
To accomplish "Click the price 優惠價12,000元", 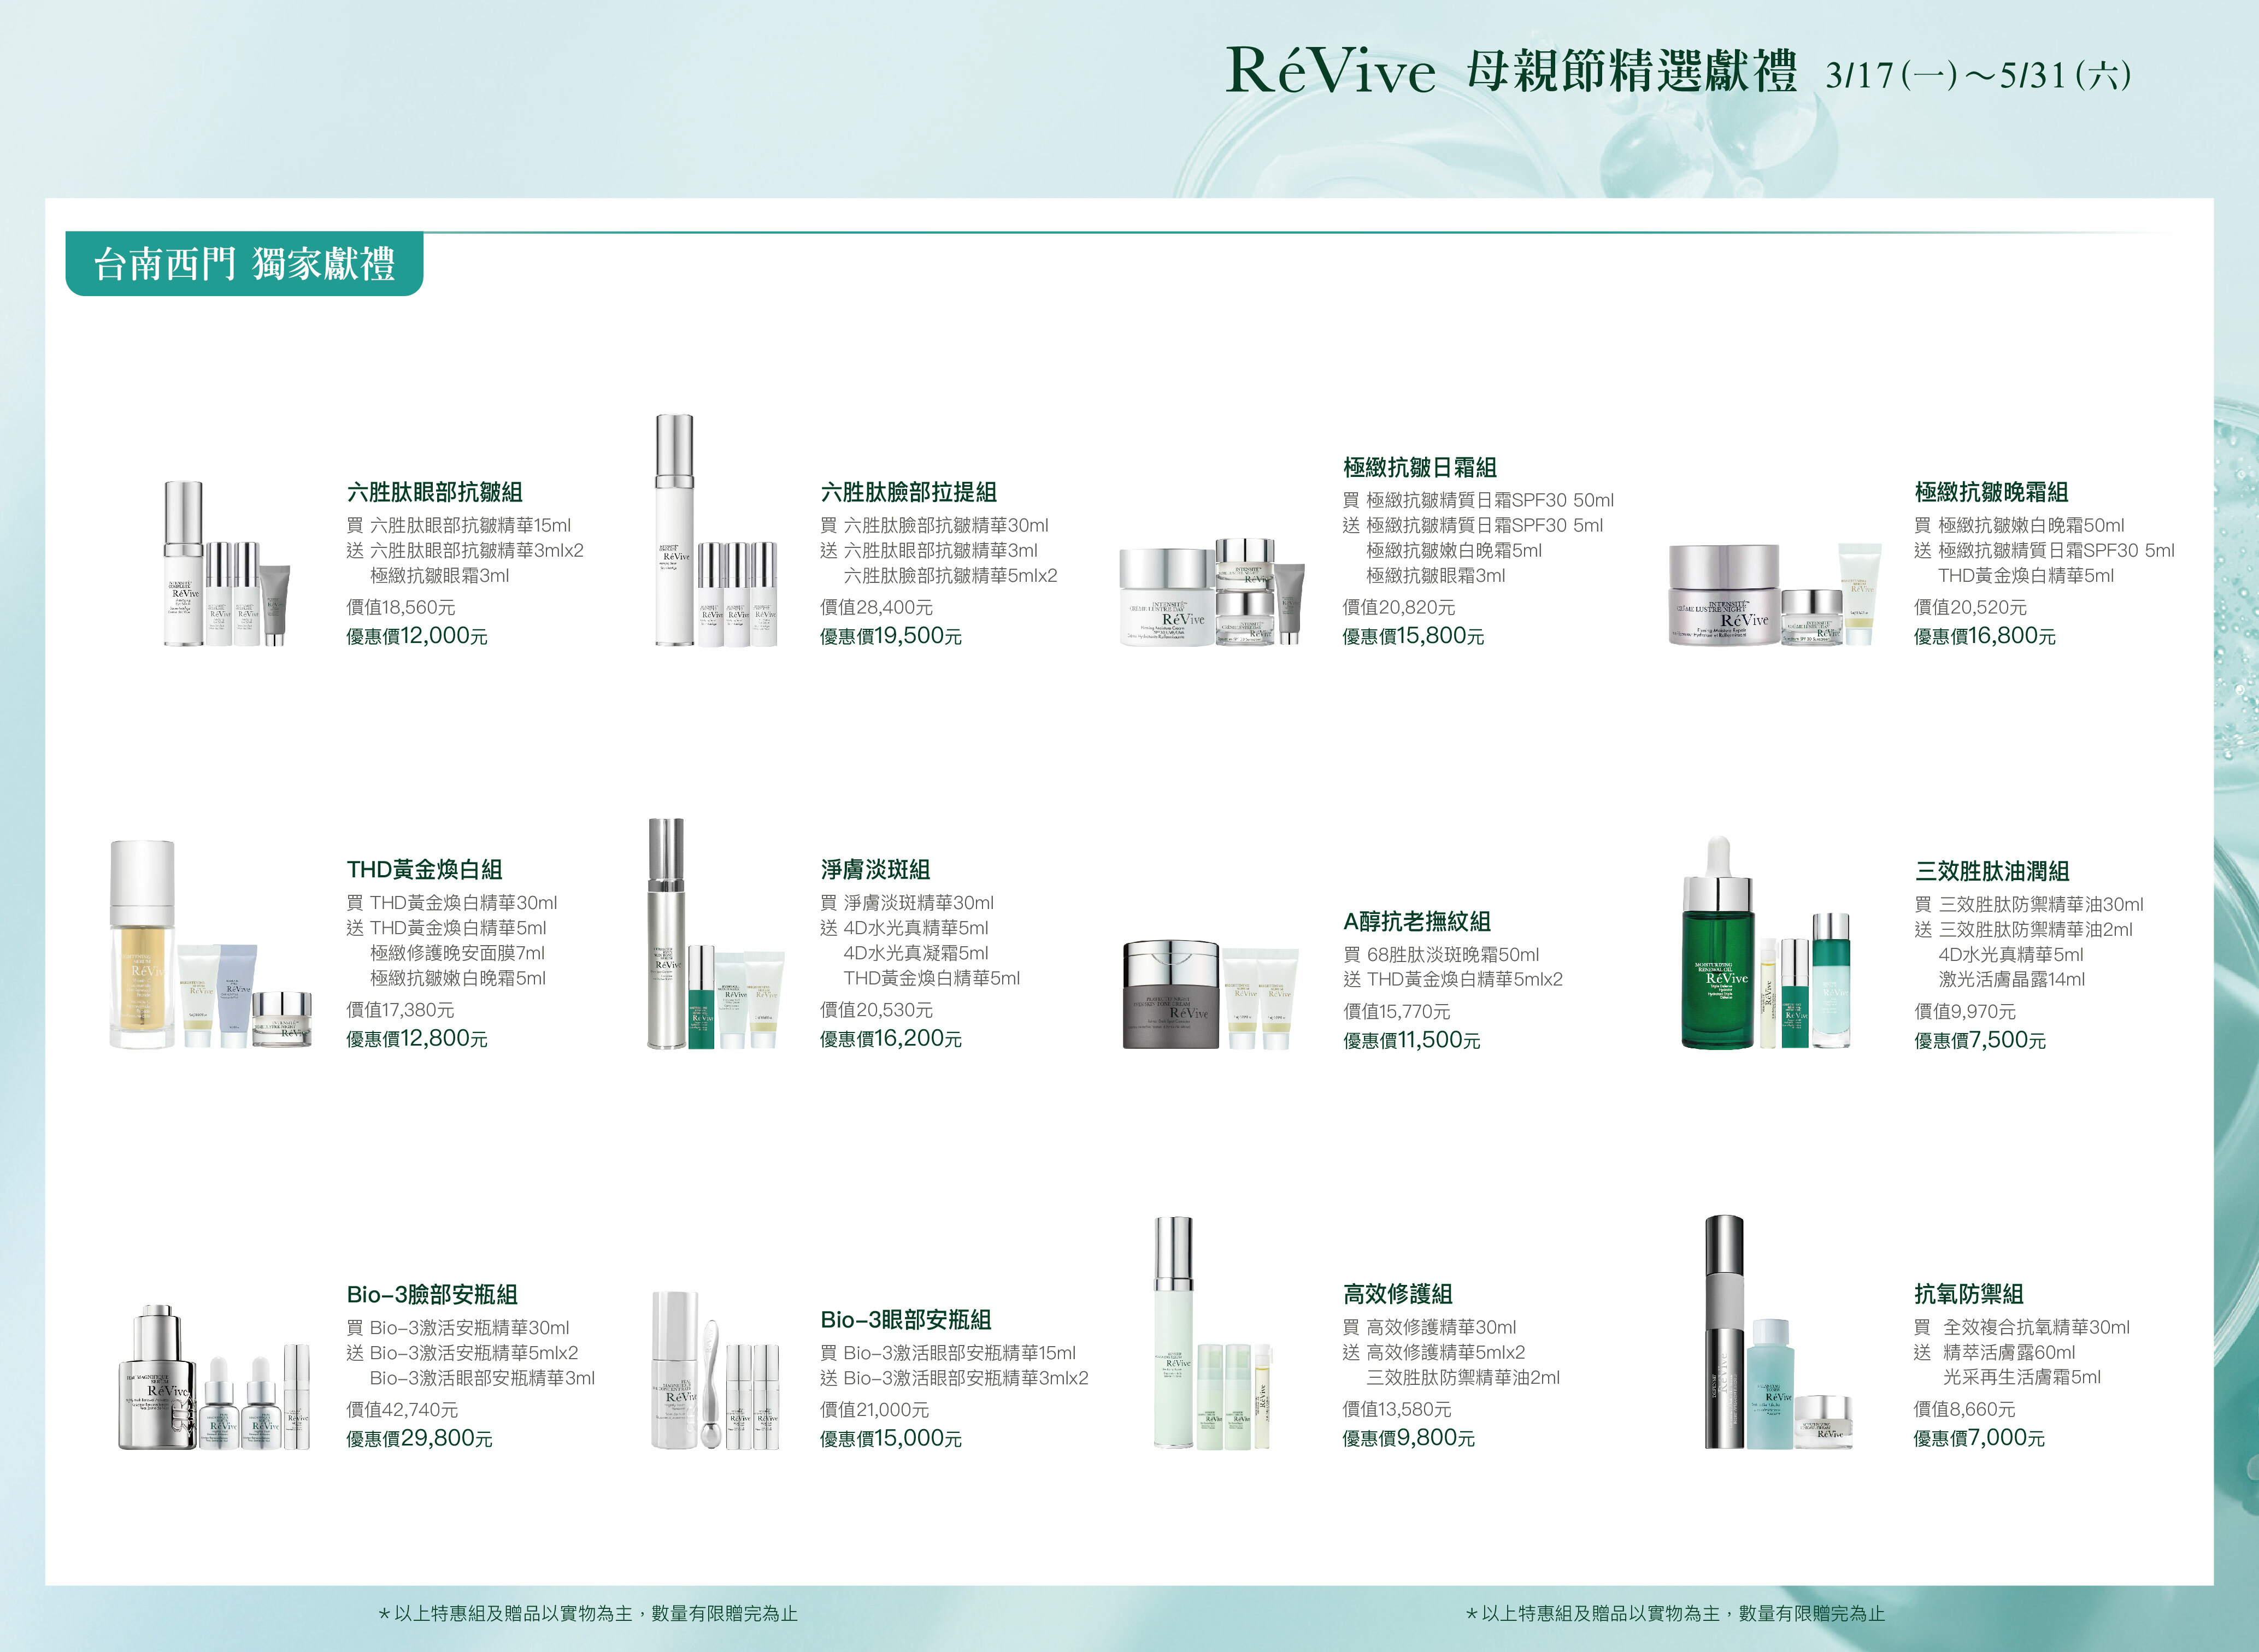I will point(417,636).
